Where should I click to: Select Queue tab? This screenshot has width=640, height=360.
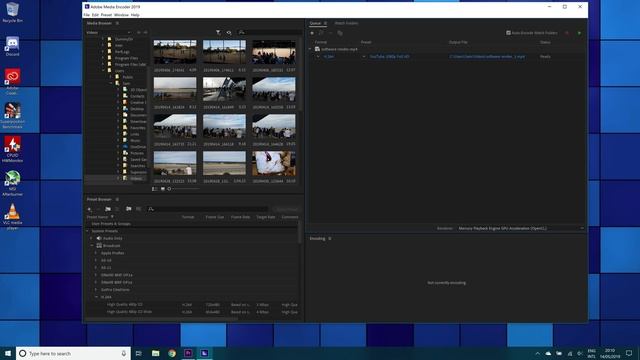(x=315, y=23)
